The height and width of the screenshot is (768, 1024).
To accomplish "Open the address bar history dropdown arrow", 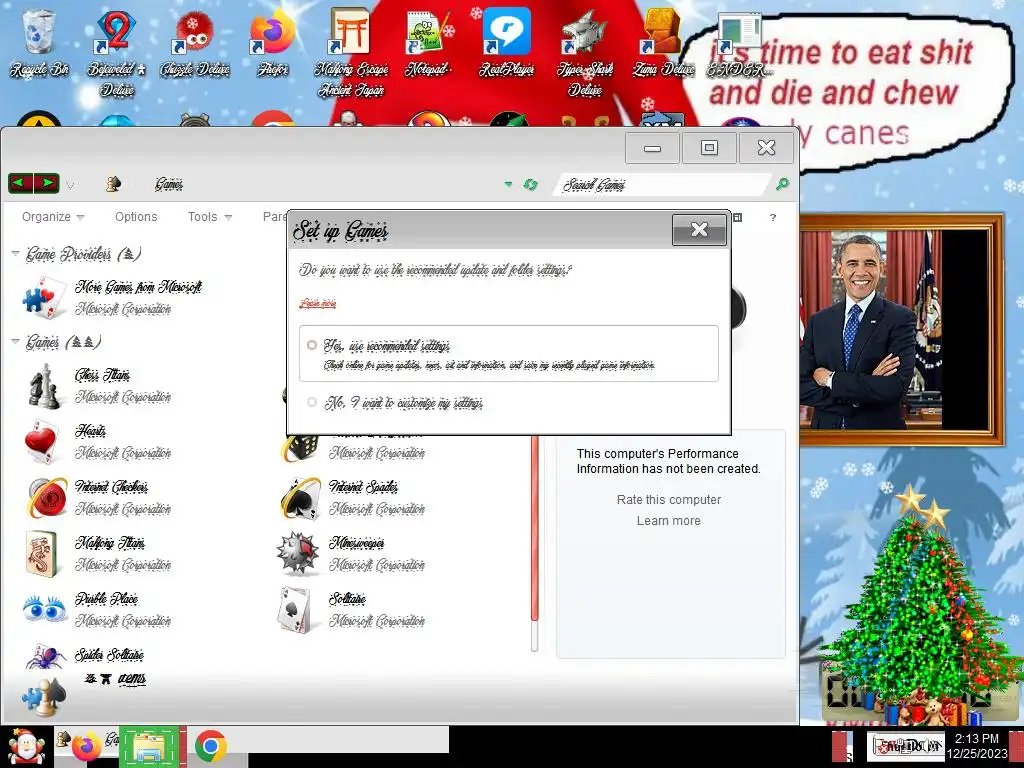I will tap(508, 185).
